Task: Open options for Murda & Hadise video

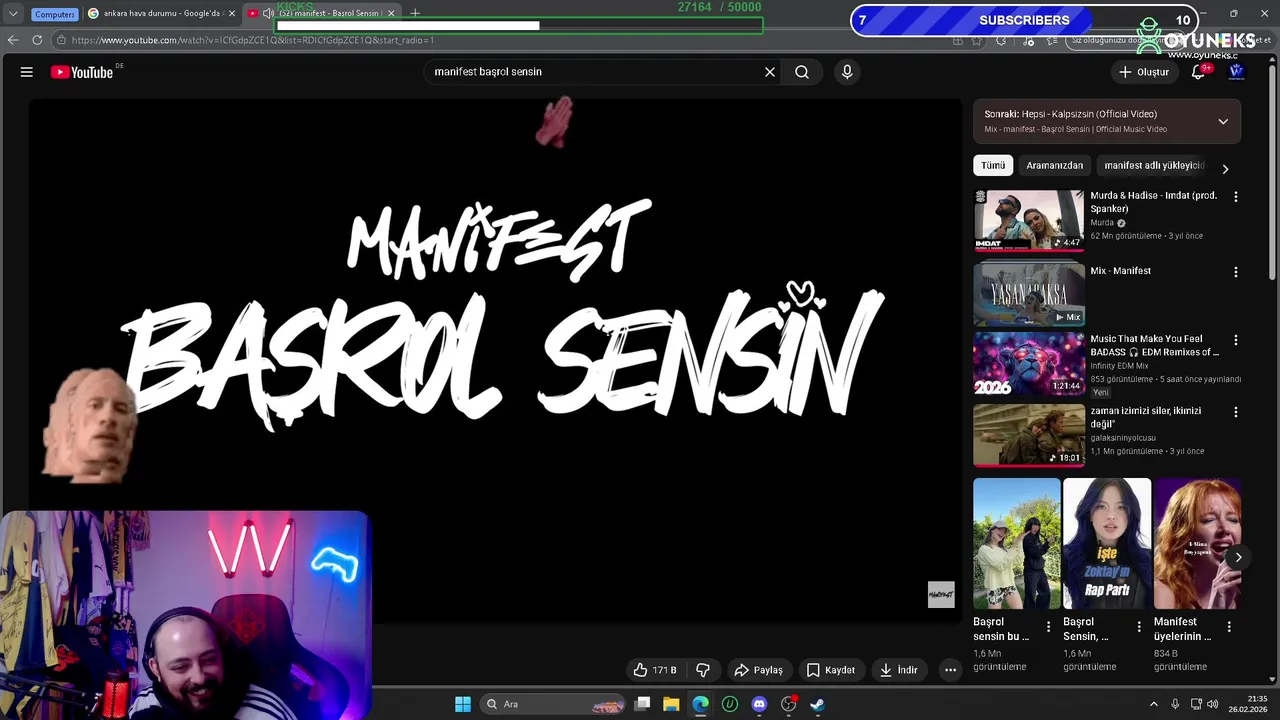Action: [1235, 197]
